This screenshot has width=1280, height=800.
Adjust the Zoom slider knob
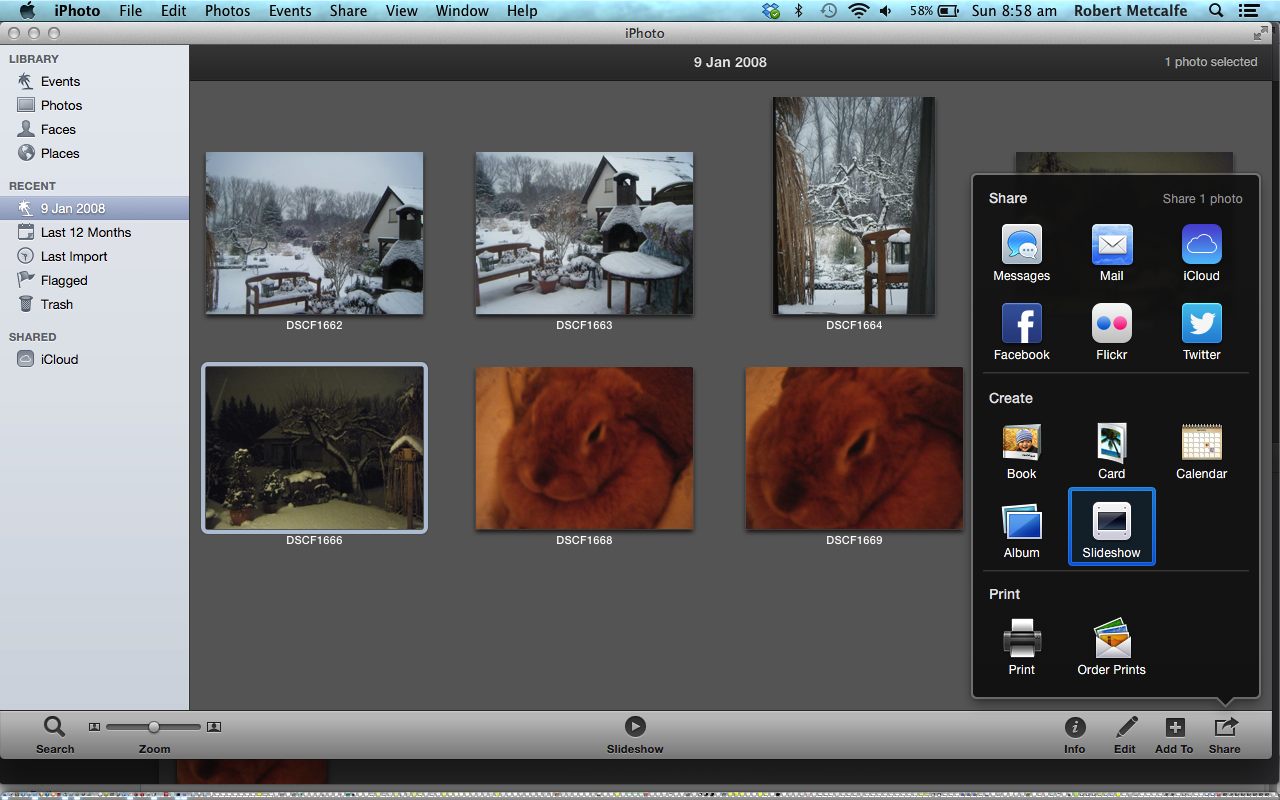(153, 727)
